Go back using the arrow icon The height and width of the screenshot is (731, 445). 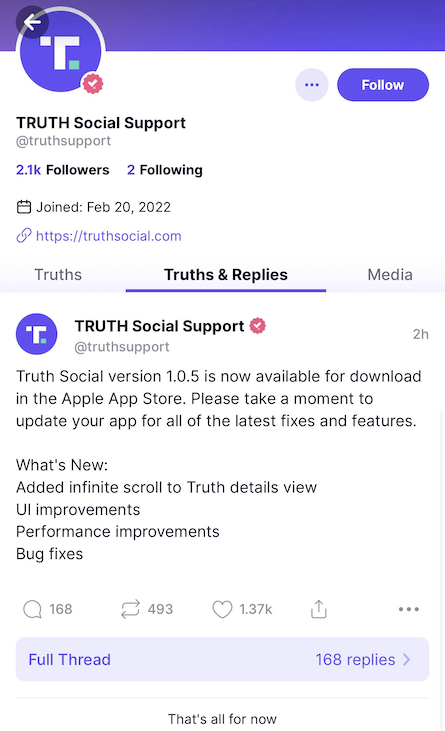click(x=32, y=22)
